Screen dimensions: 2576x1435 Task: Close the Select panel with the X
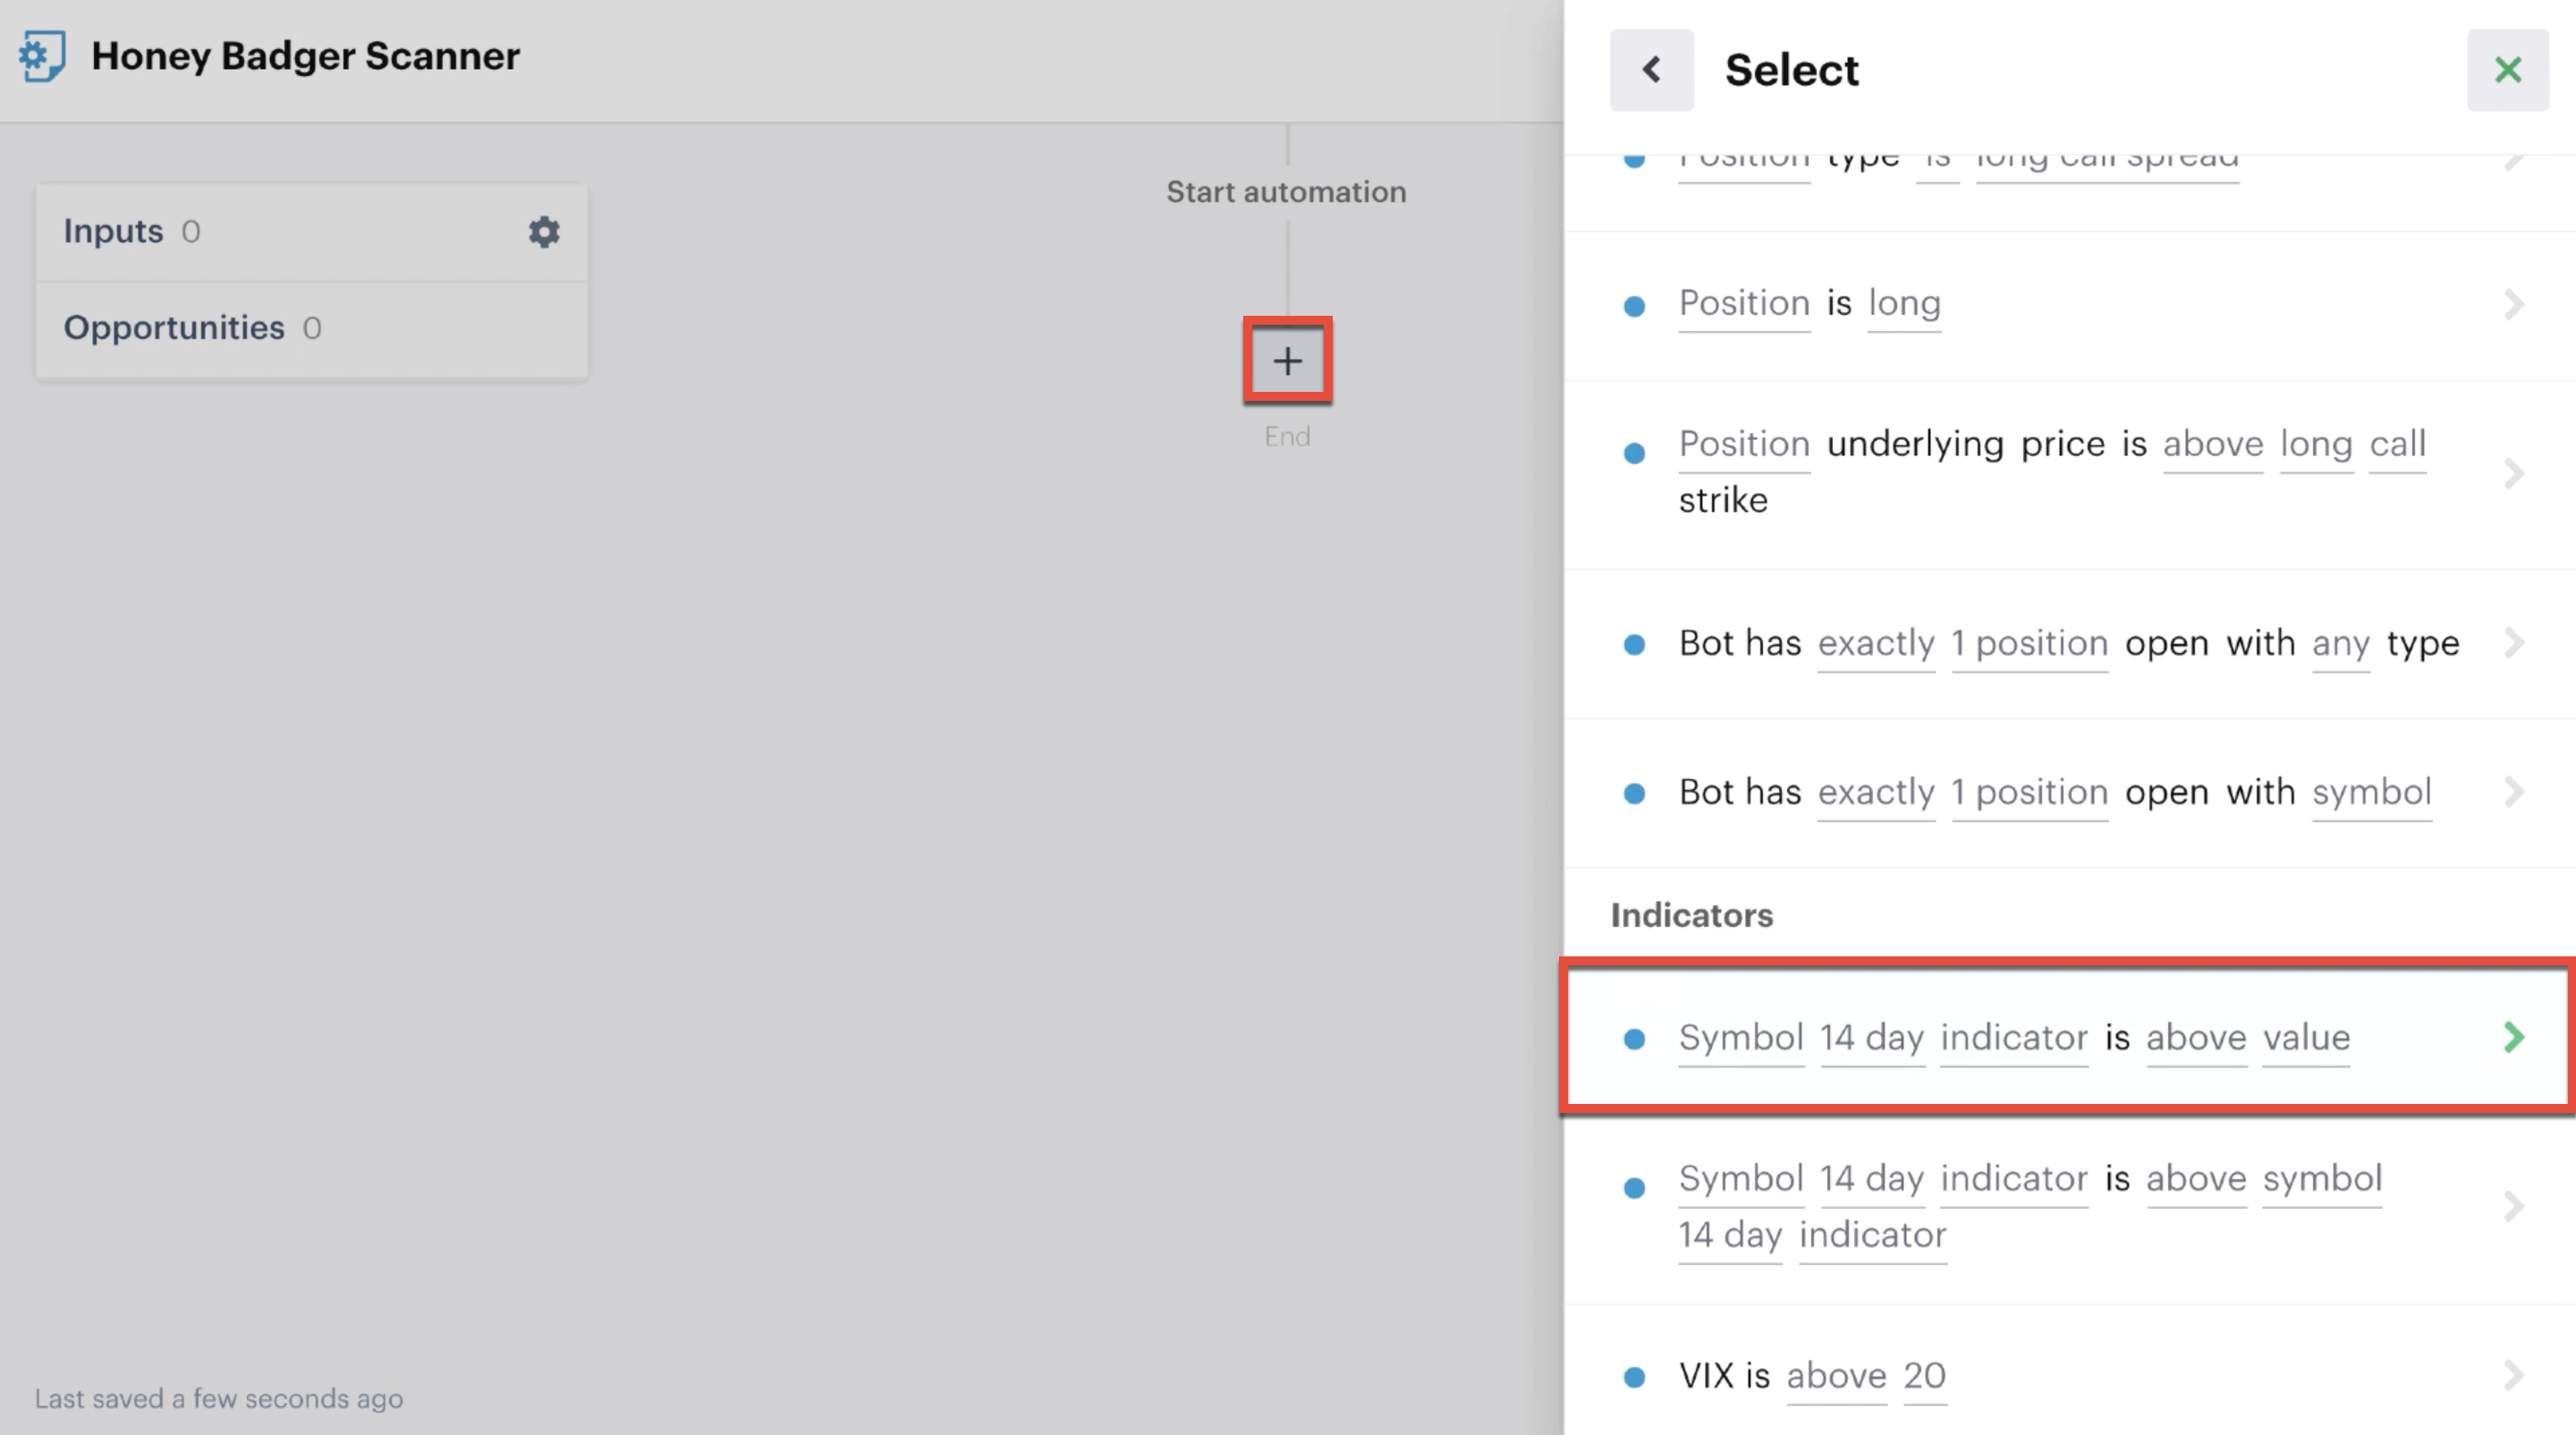click(2507, 70)
